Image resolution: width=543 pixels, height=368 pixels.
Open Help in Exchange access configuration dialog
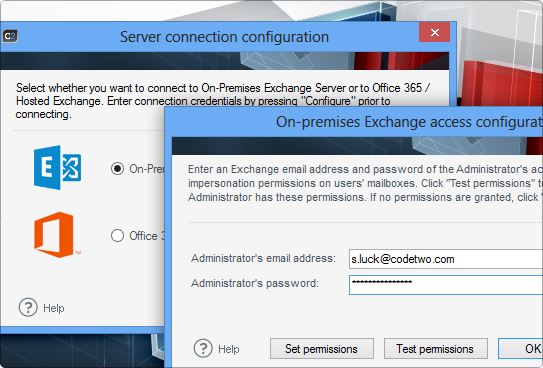pyautogui.click(x=229, y=349)
